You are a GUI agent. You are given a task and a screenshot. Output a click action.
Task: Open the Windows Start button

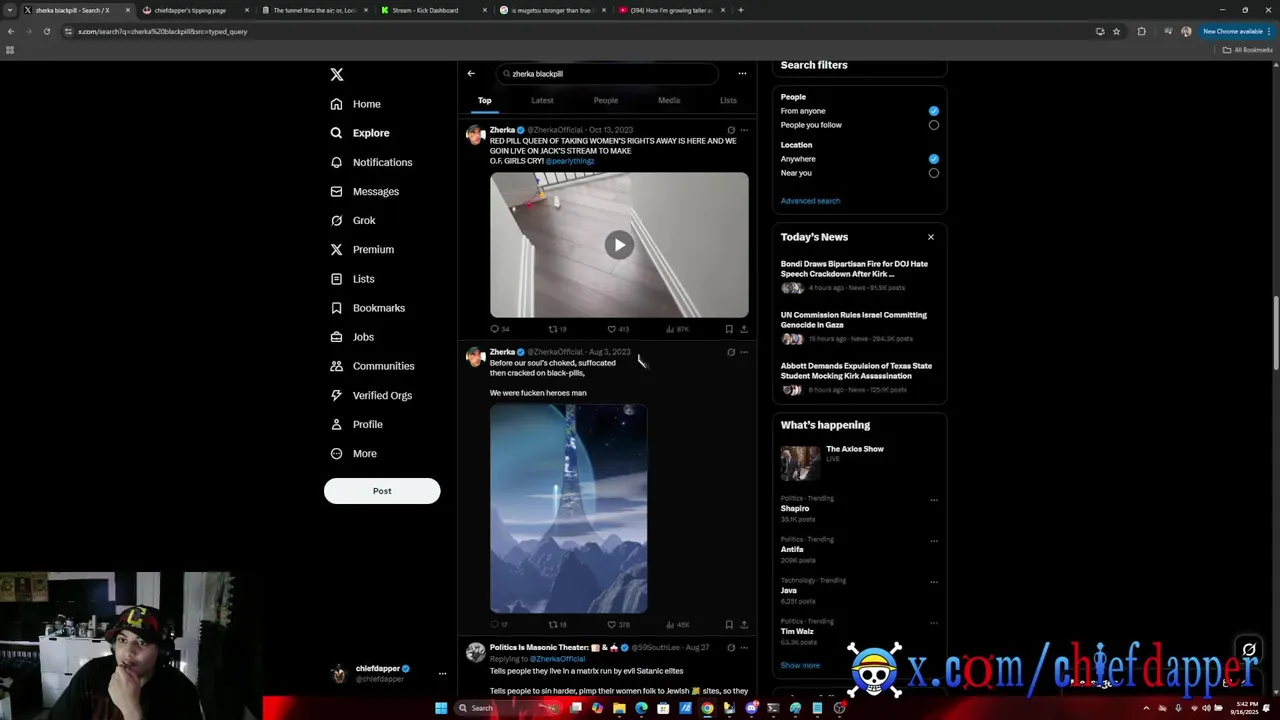pyautogui.click(x=440, y=708)
